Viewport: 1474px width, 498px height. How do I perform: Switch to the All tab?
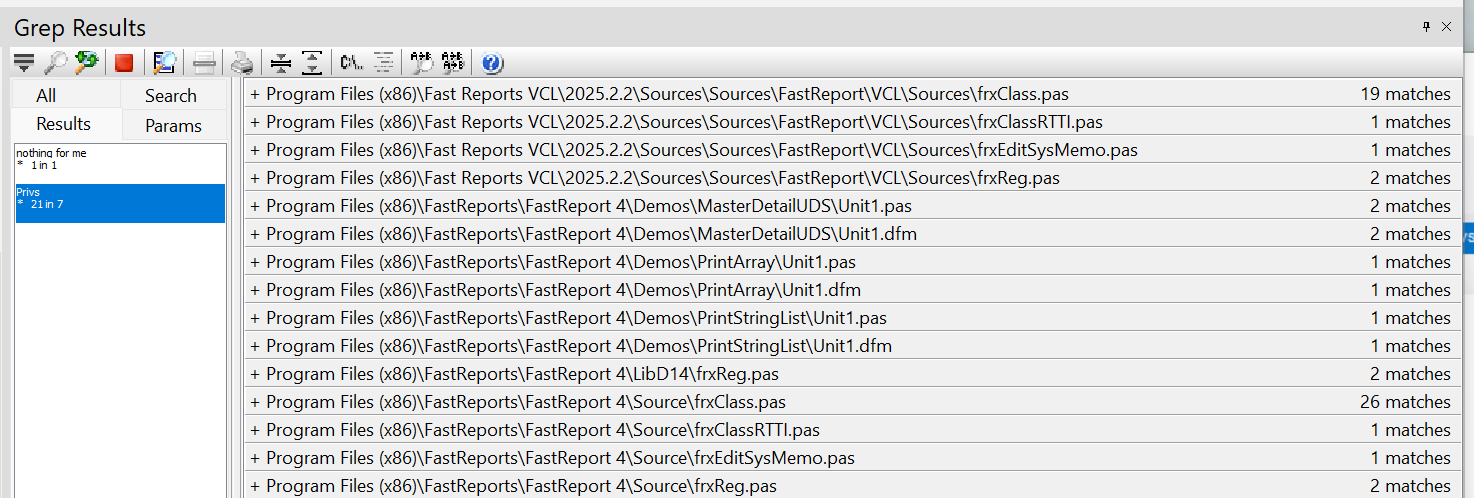point(46,96)
